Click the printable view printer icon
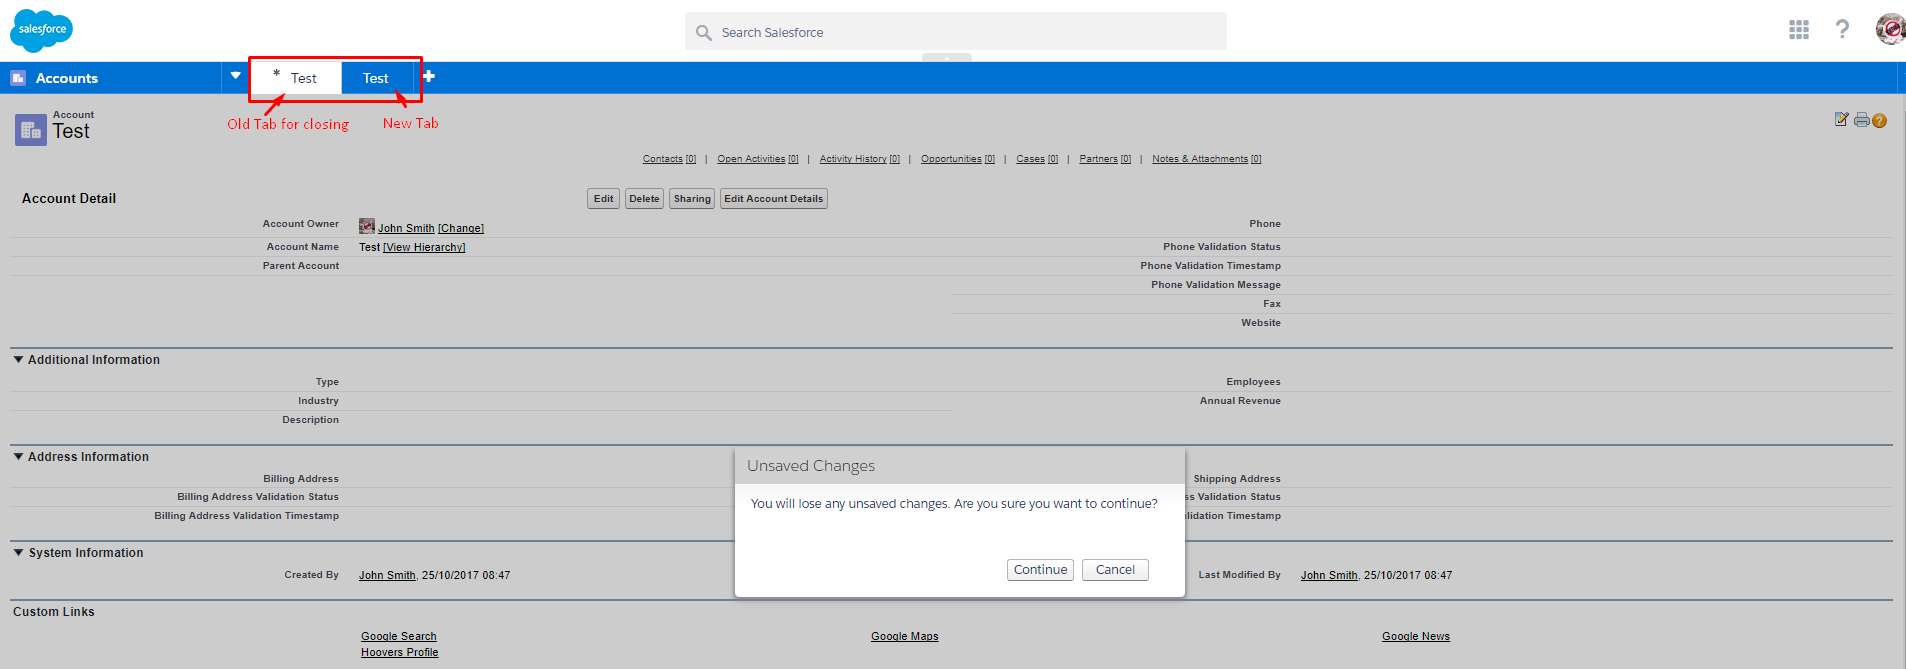The height and width of the screenshot is (669, 1906). [1861, 120]
